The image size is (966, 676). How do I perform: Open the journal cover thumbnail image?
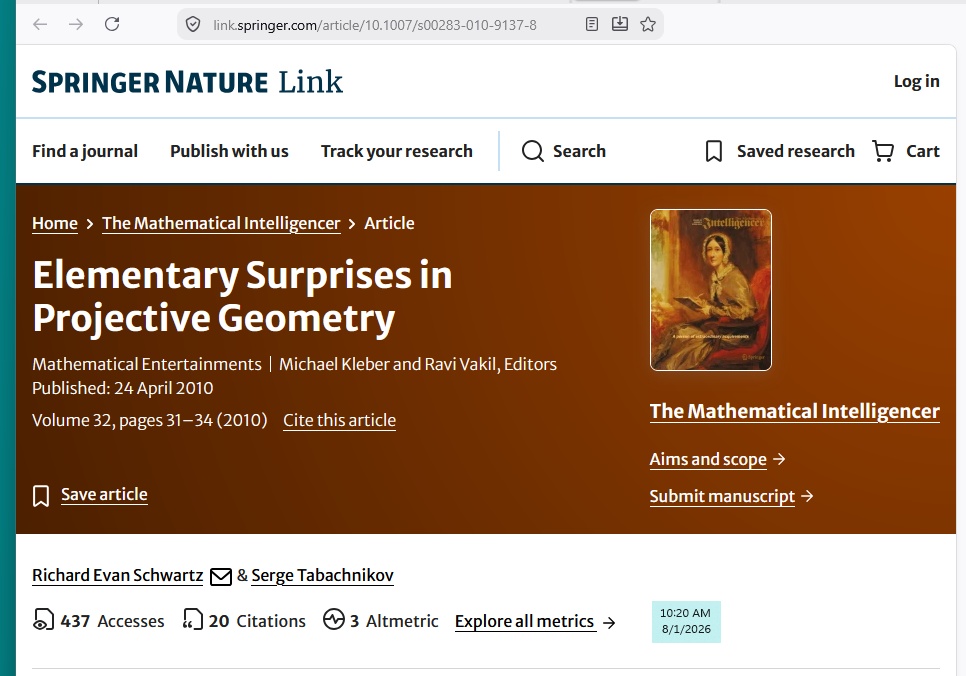tap(710, 290)
